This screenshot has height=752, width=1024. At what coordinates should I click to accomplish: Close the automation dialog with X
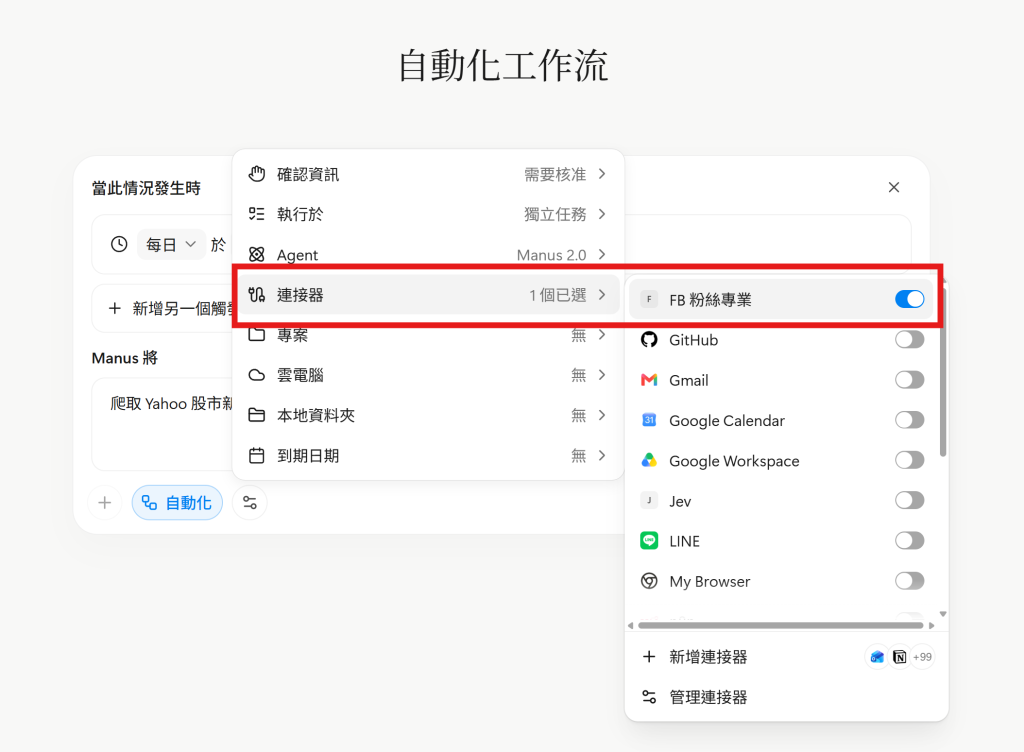pos(894,187)
